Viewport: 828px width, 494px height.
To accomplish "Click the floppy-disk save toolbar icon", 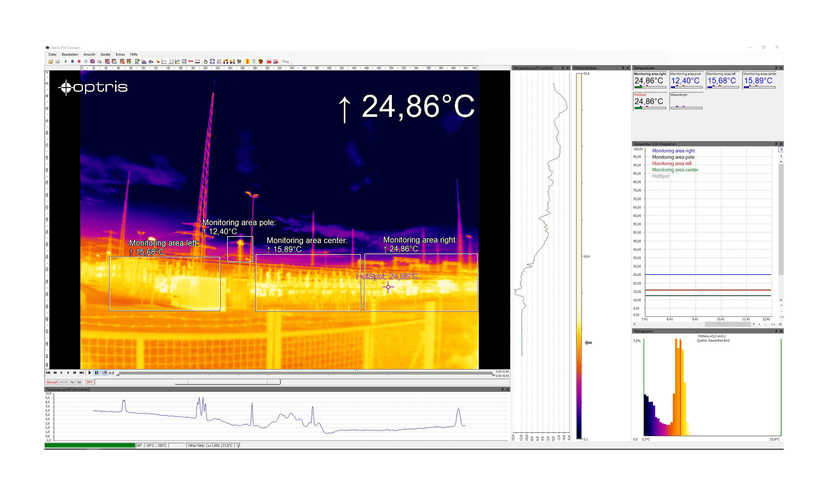I will point(58,61).
